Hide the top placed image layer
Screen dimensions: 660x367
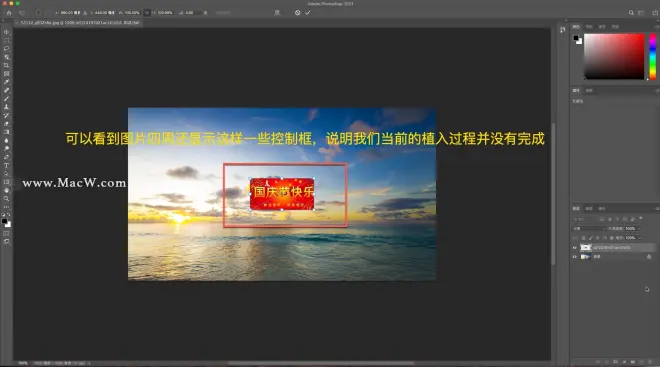[x=575, y=247]
